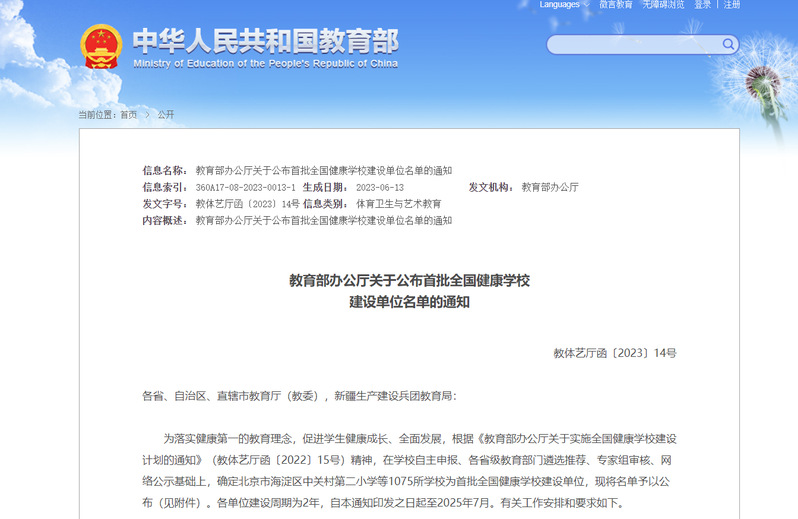Open 公开 breadcrumb link
This screenshot has height=519, width=798.
(166, 115)
